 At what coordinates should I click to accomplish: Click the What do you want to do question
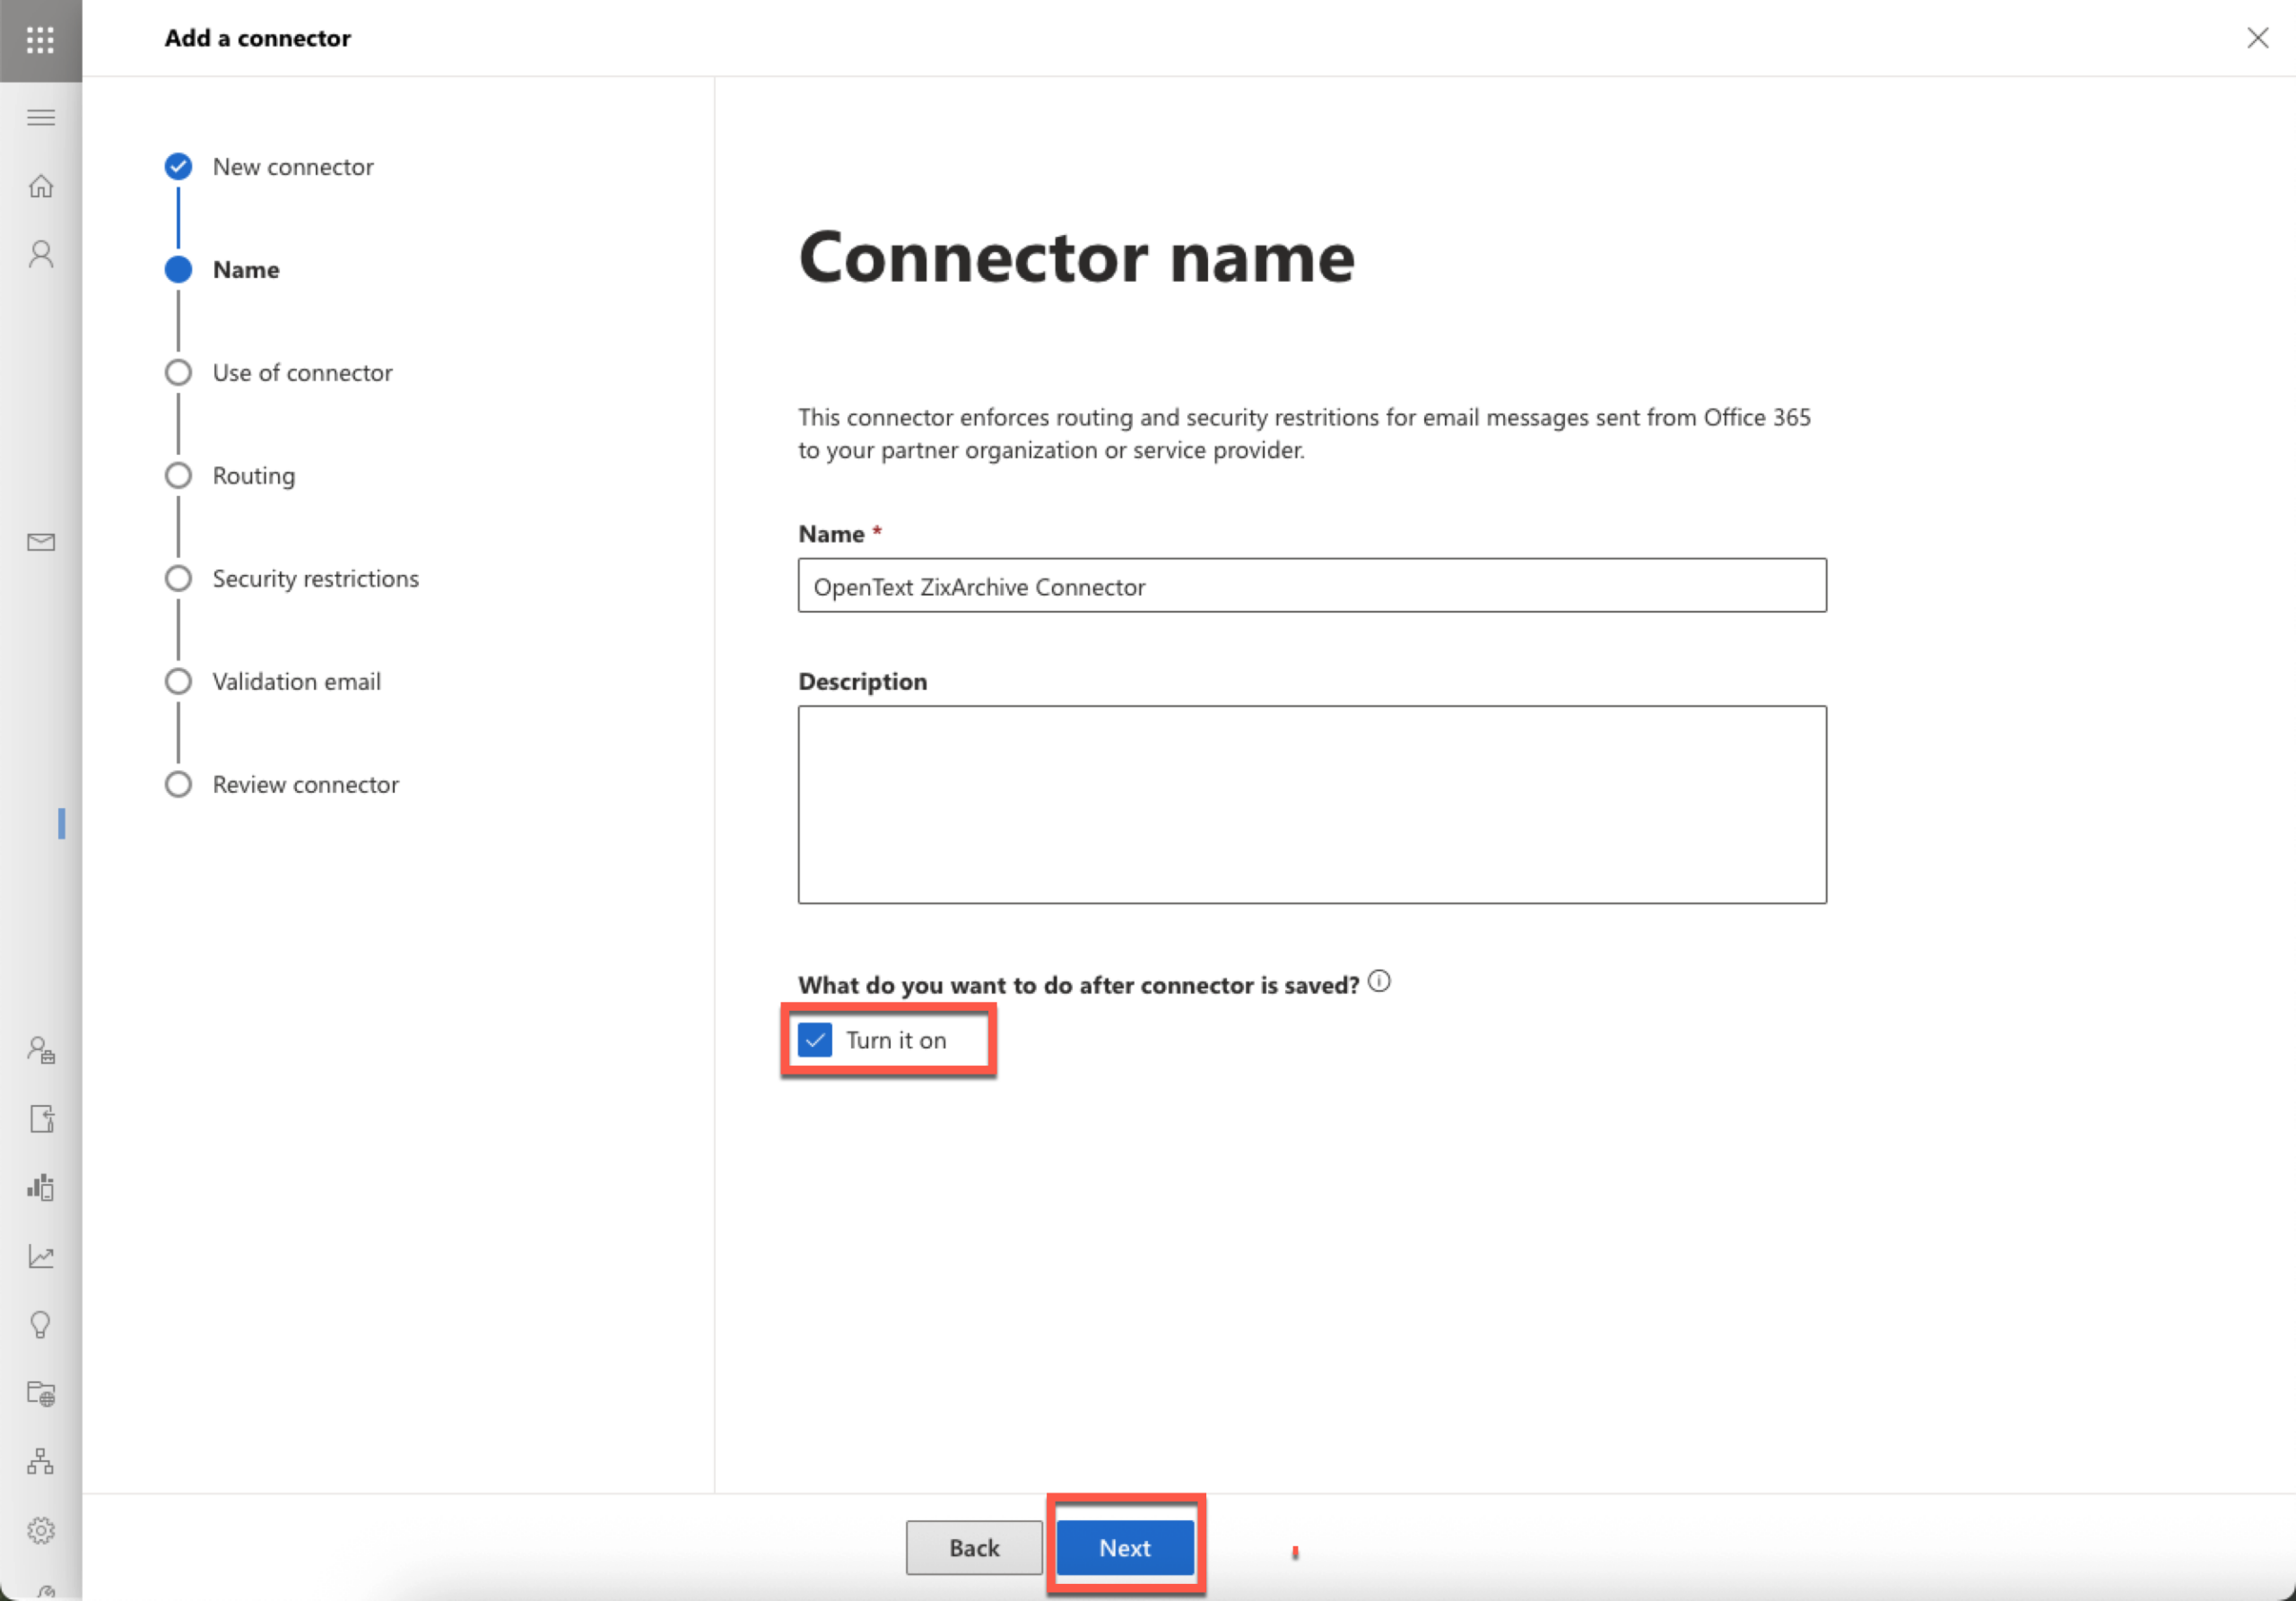point(1078,985)
